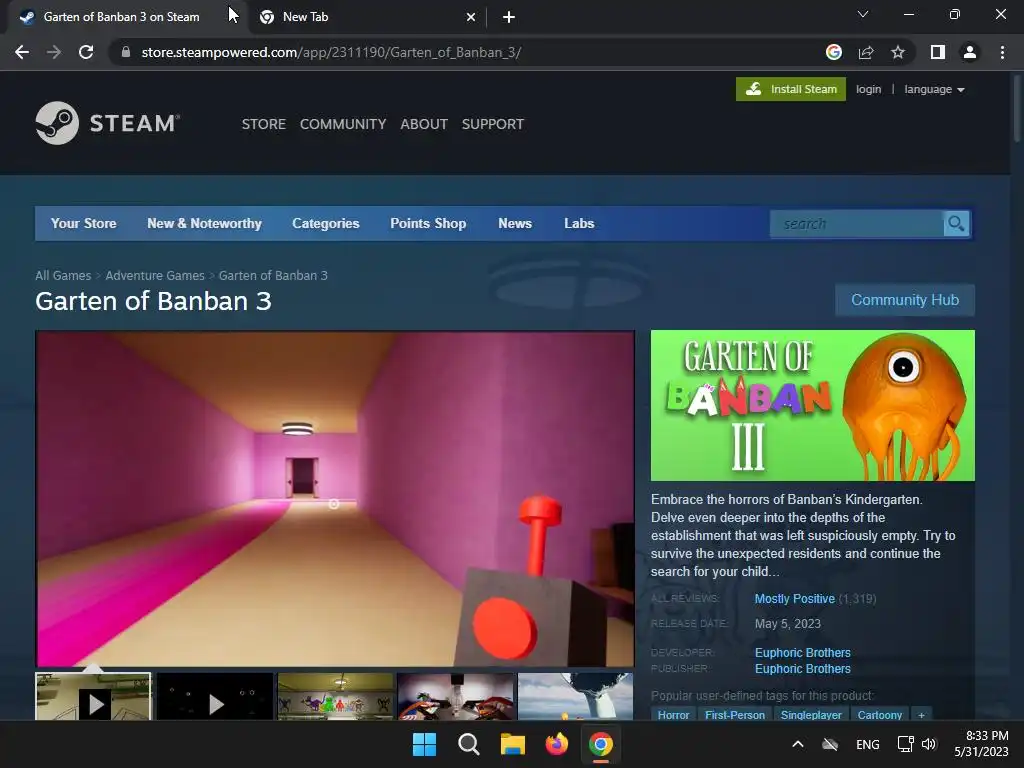Open Euphoric Brothers publisher link
The width and height of the screenshot is (1024, 768).
[803, 669]
